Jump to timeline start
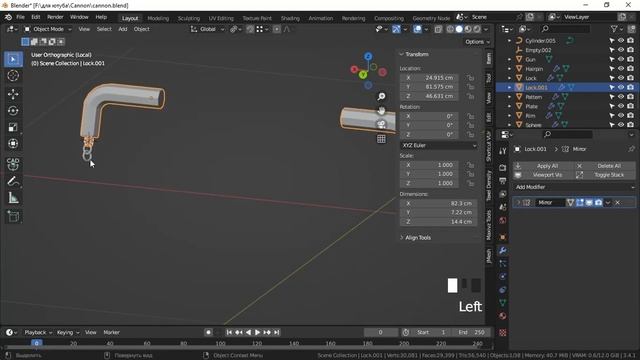Viewport: 640px width, 360px height. tap(229, 332)
